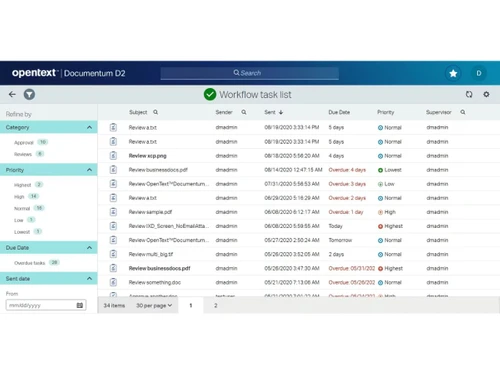This screenshot has width=500, height=375.
Task: Filter by Highest priority
Action: coord(22,185)
